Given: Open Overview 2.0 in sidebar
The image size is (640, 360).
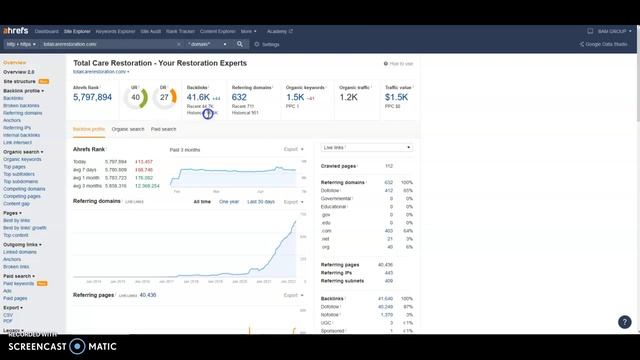Looking at the screenshot, I should tap(18, 72).
